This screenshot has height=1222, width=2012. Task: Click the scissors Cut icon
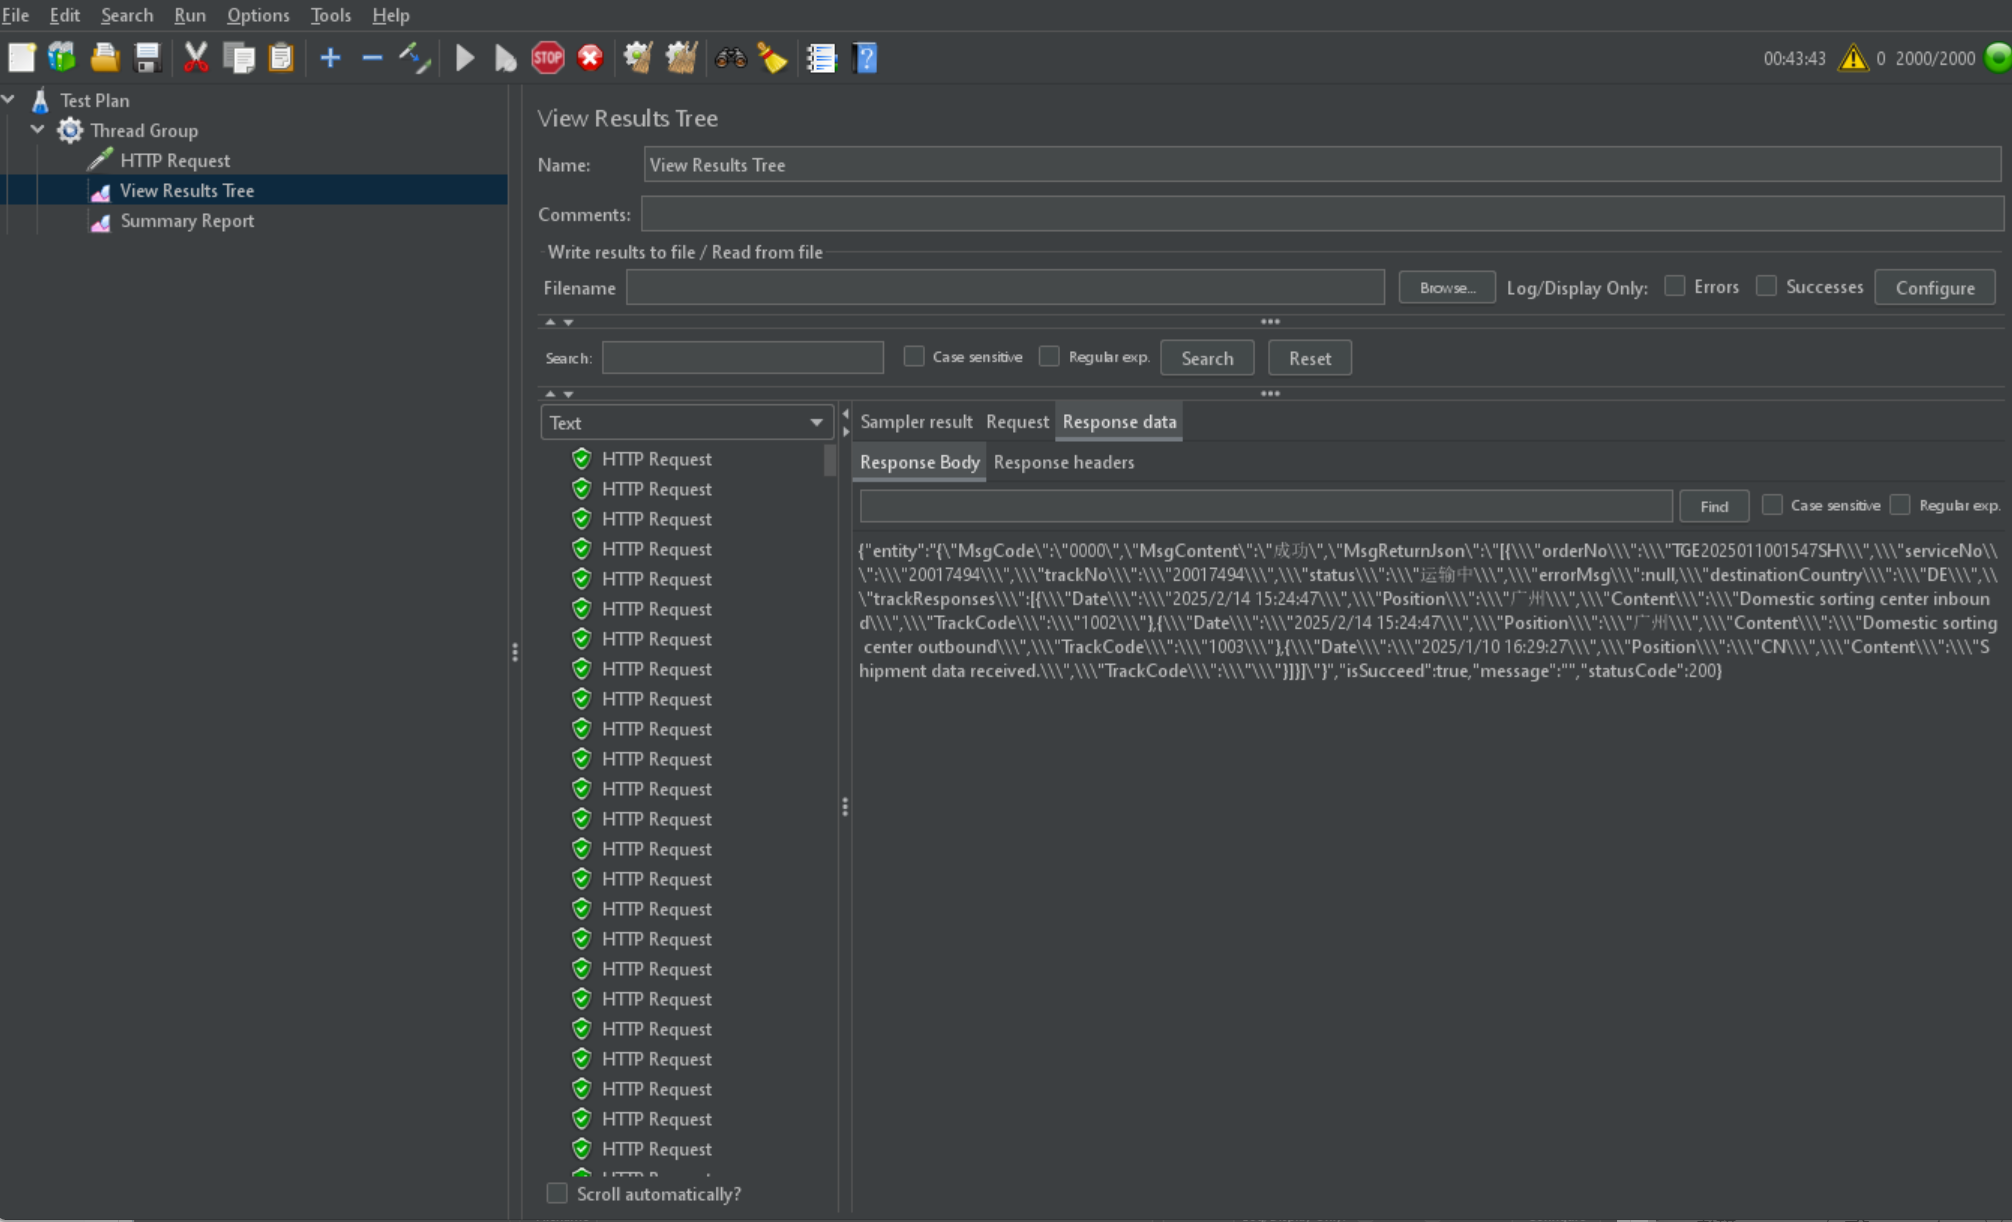pyautogui.click(x=196, y=58)
